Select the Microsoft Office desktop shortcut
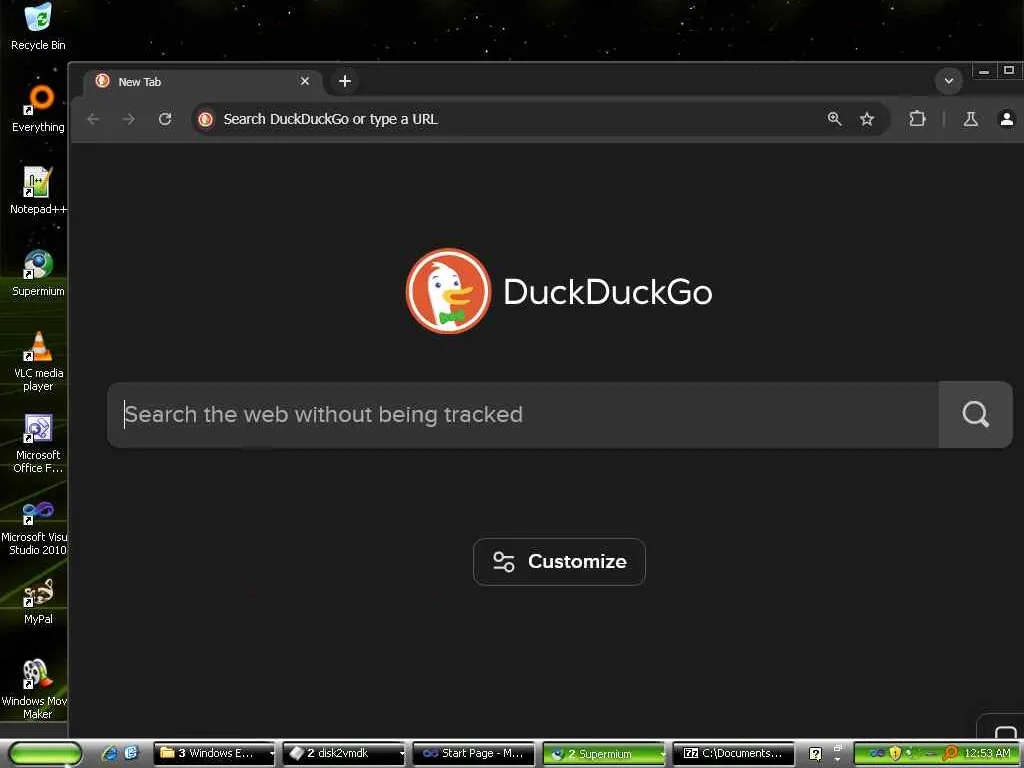 pos(38,443)
